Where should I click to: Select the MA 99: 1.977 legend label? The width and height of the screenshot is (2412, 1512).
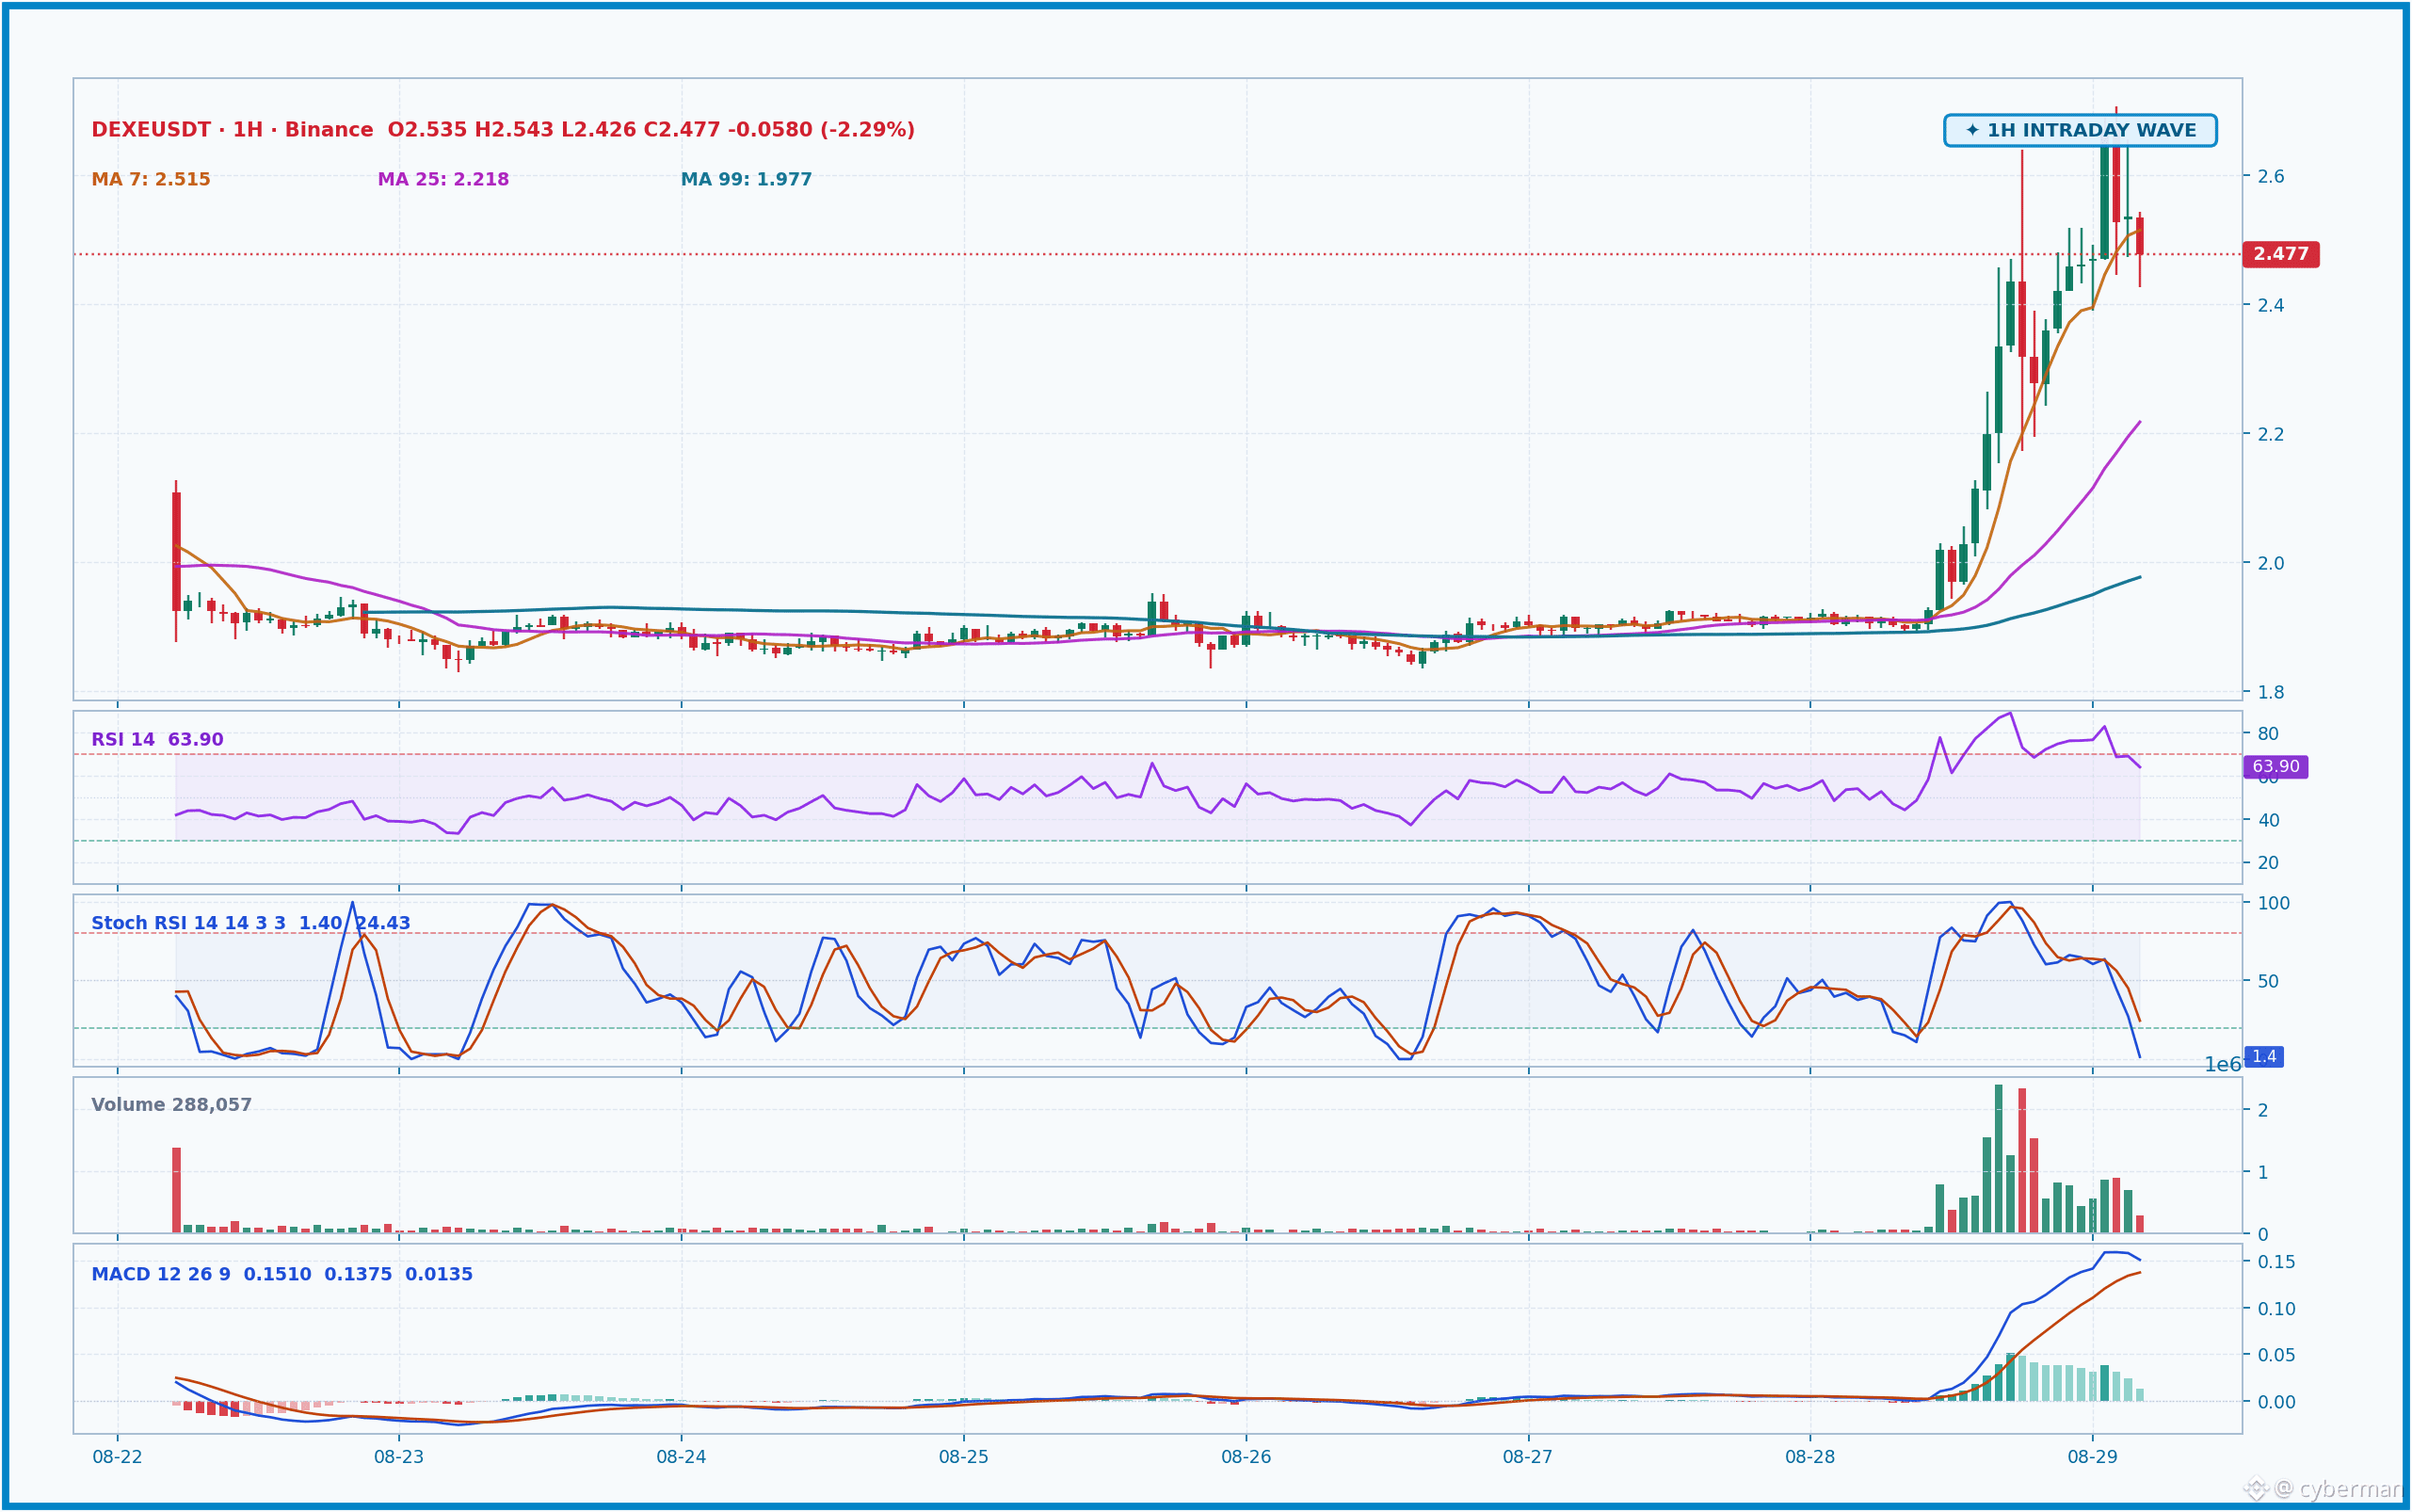click(x=746, y=179)
